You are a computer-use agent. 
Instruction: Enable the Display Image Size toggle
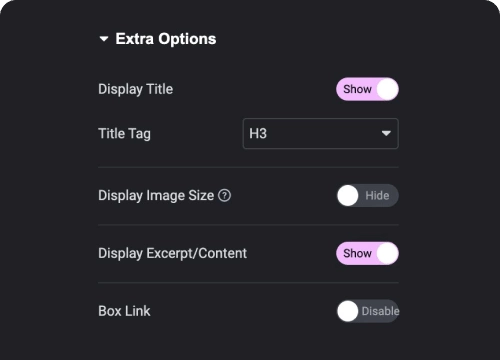click(367, 195)
